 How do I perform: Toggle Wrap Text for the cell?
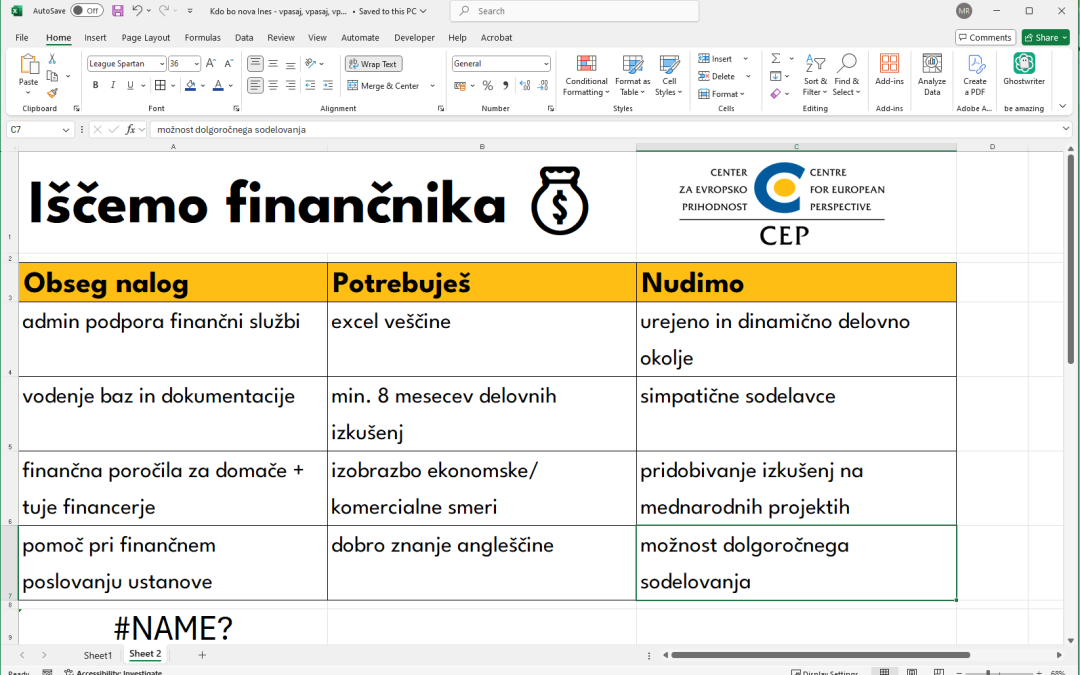click(x=373, y=64)
